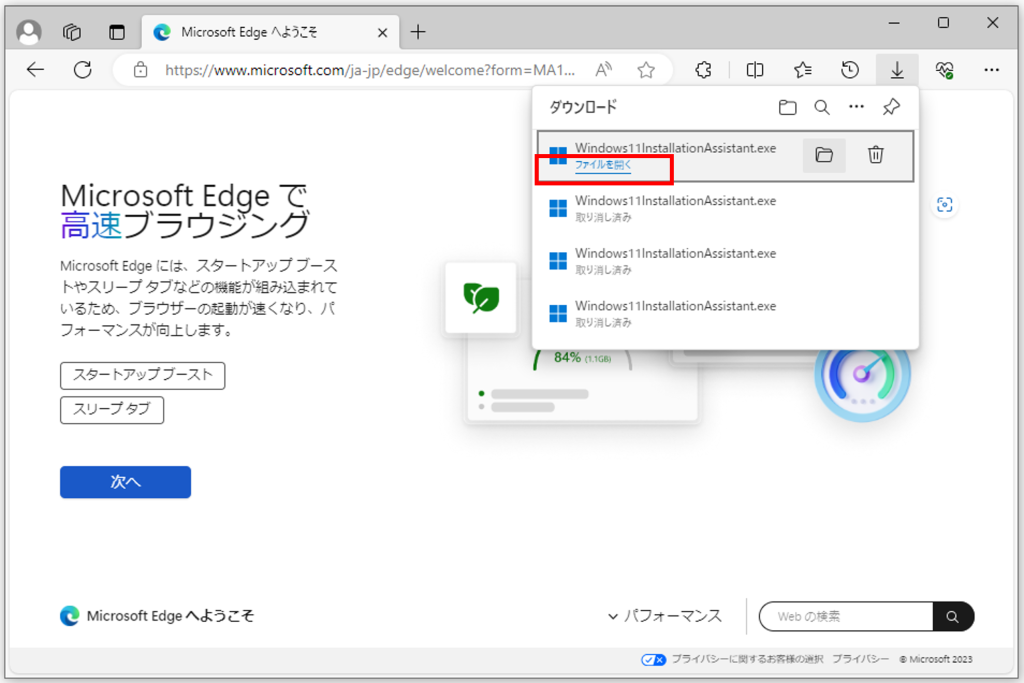The width and height of the screenshot is (1024, 683).
Task: Click the Microsoft Edge へようこそ footer logo
Action: [x=157, y=616]
